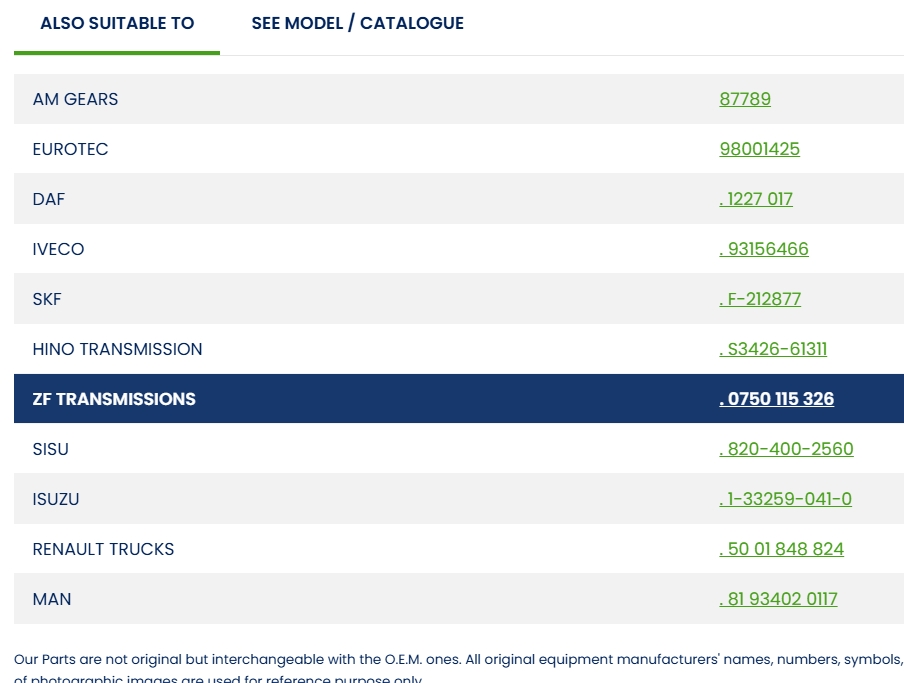The width and height of the screenshot is (904, 683).
Task: Click the AM GEARS brand label
Action: (75, 99)
